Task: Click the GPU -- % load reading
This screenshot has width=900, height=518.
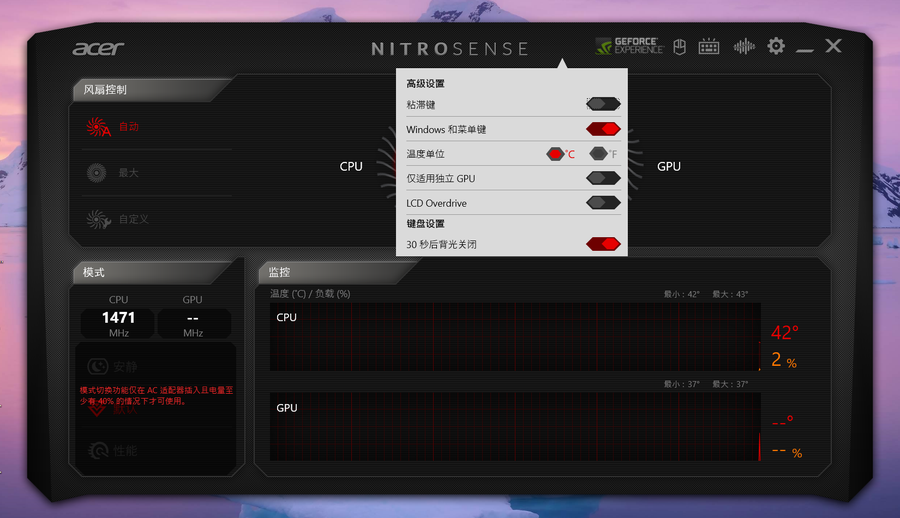Action: 787,451
